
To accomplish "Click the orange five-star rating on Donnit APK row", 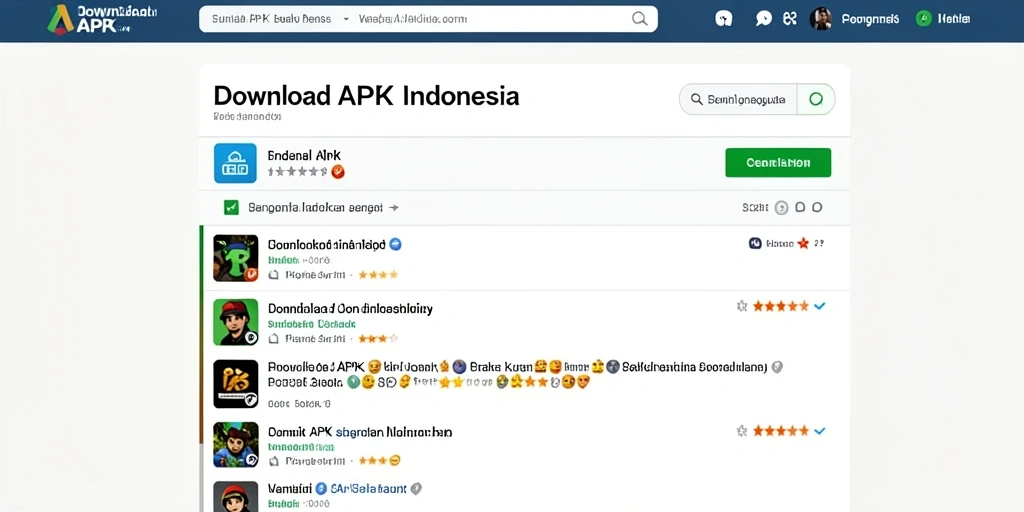I will tap(781, 431).
